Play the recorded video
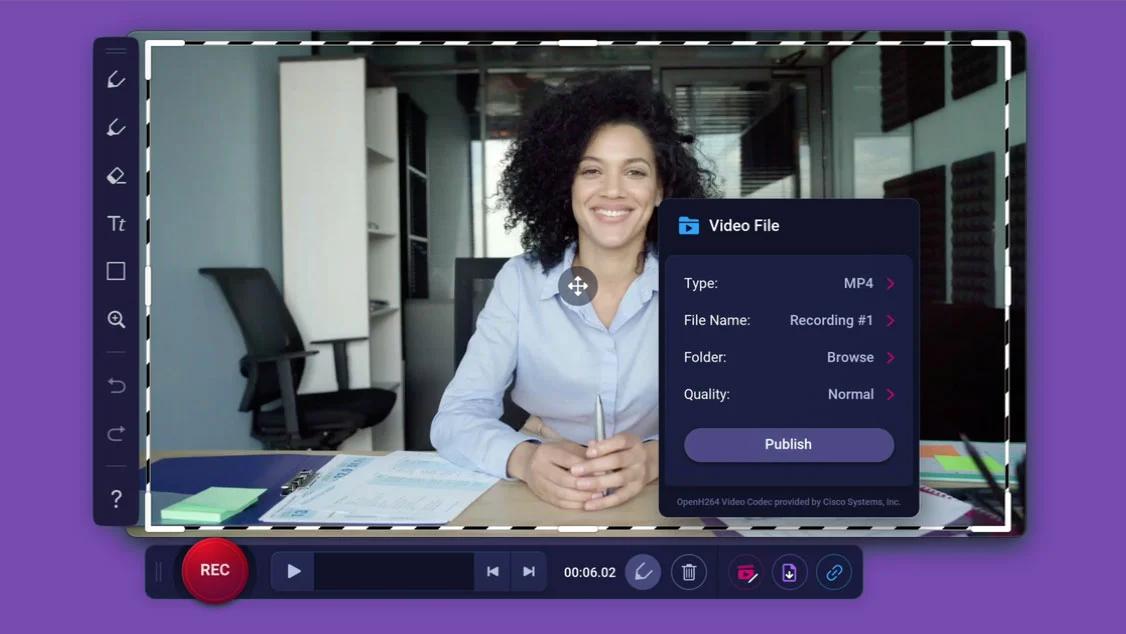Screen dimensions: 1126x634 pyautogui.click(x=293, y=572)
